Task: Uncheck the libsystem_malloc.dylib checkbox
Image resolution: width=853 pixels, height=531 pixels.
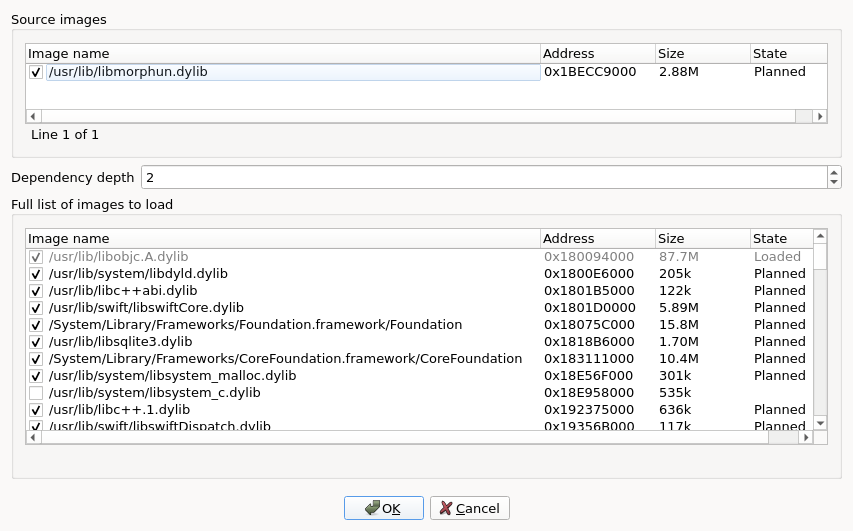Action: click(36, 376)
